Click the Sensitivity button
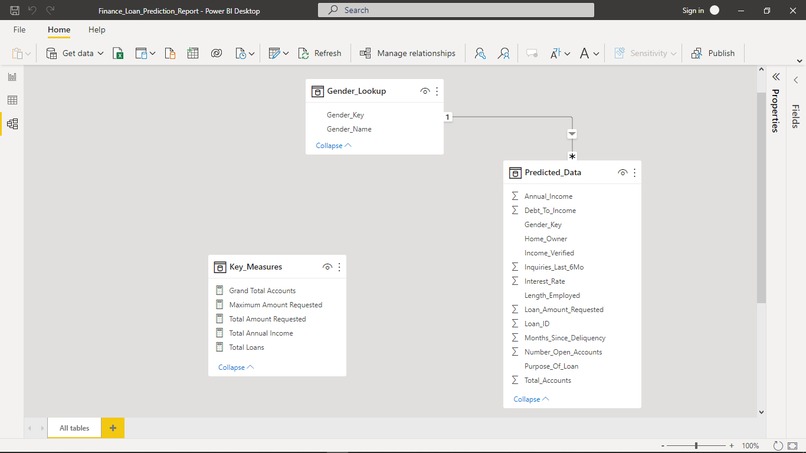This screenshot has height=453, width=806. coord(645,53)
